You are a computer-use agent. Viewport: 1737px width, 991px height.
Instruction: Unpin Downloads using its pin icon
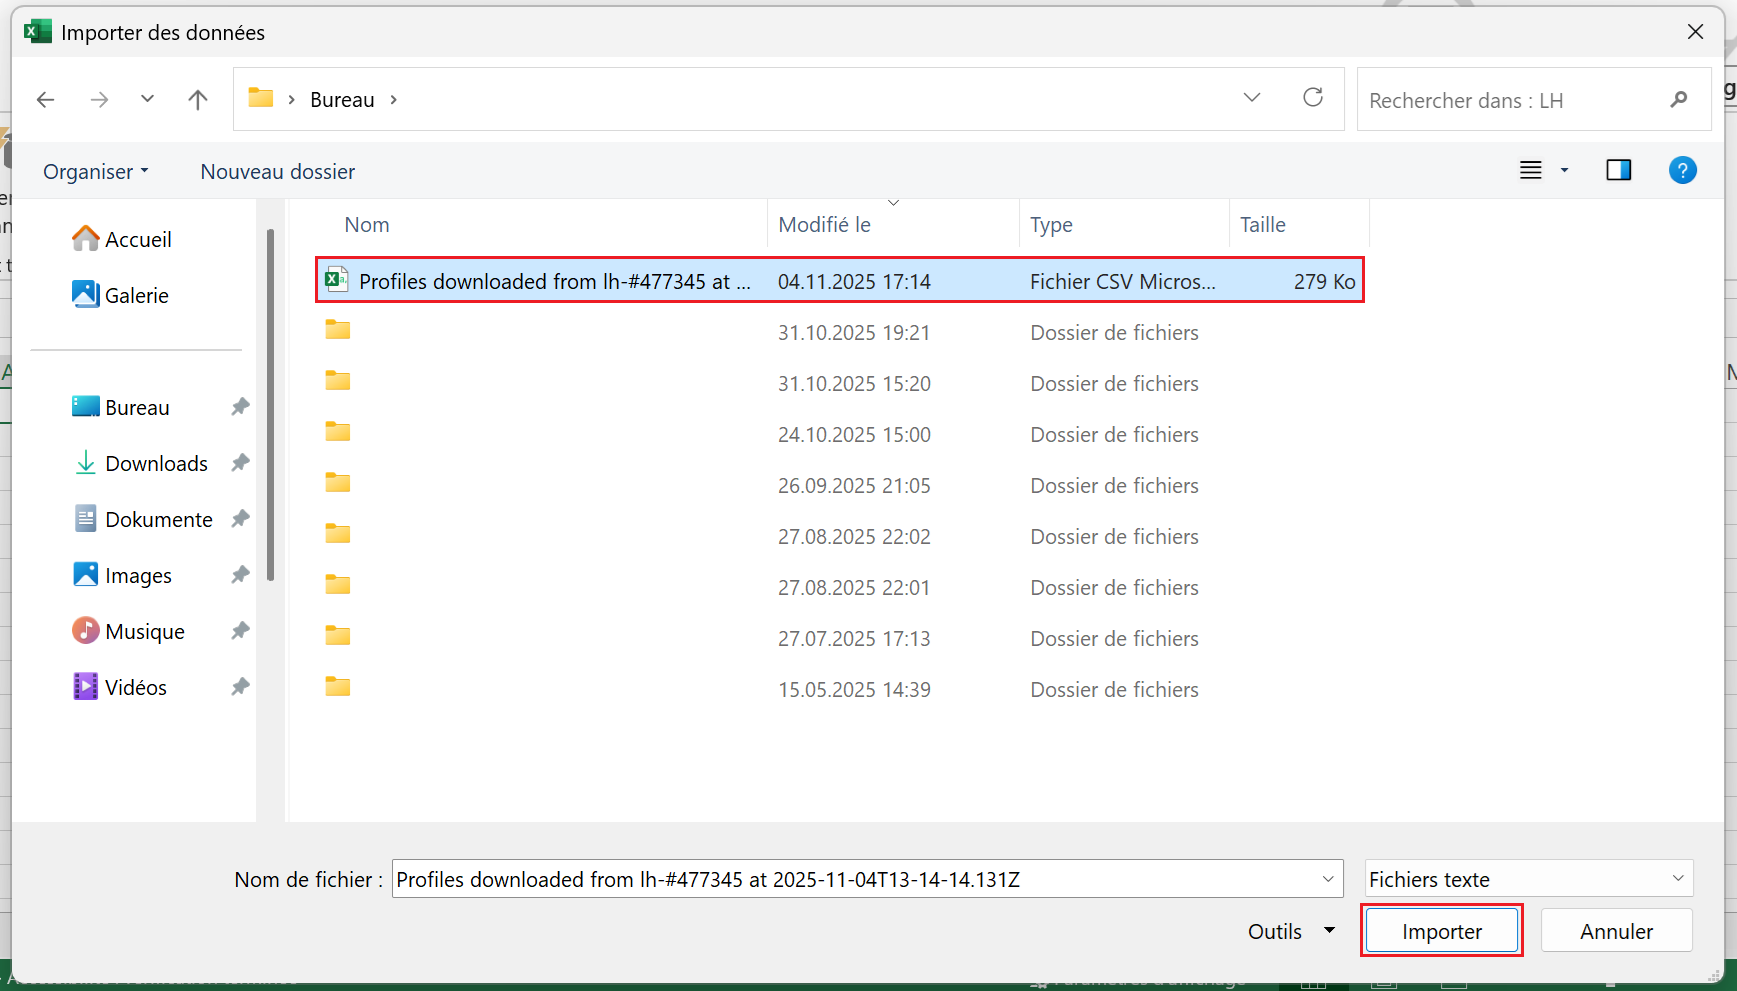click(x=240, y=463)
